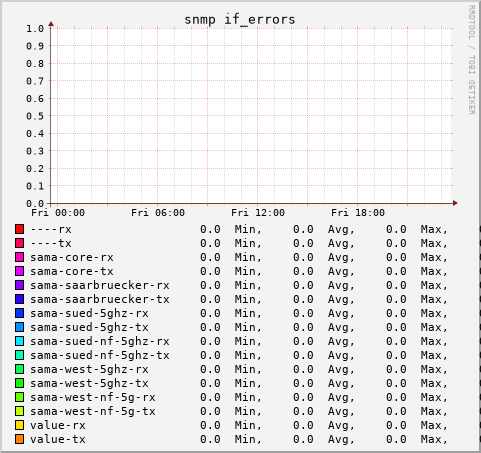This screenshot has height=453, width=481.
Task: Click the orange swatch for value-tx
Action: point(19,439)
